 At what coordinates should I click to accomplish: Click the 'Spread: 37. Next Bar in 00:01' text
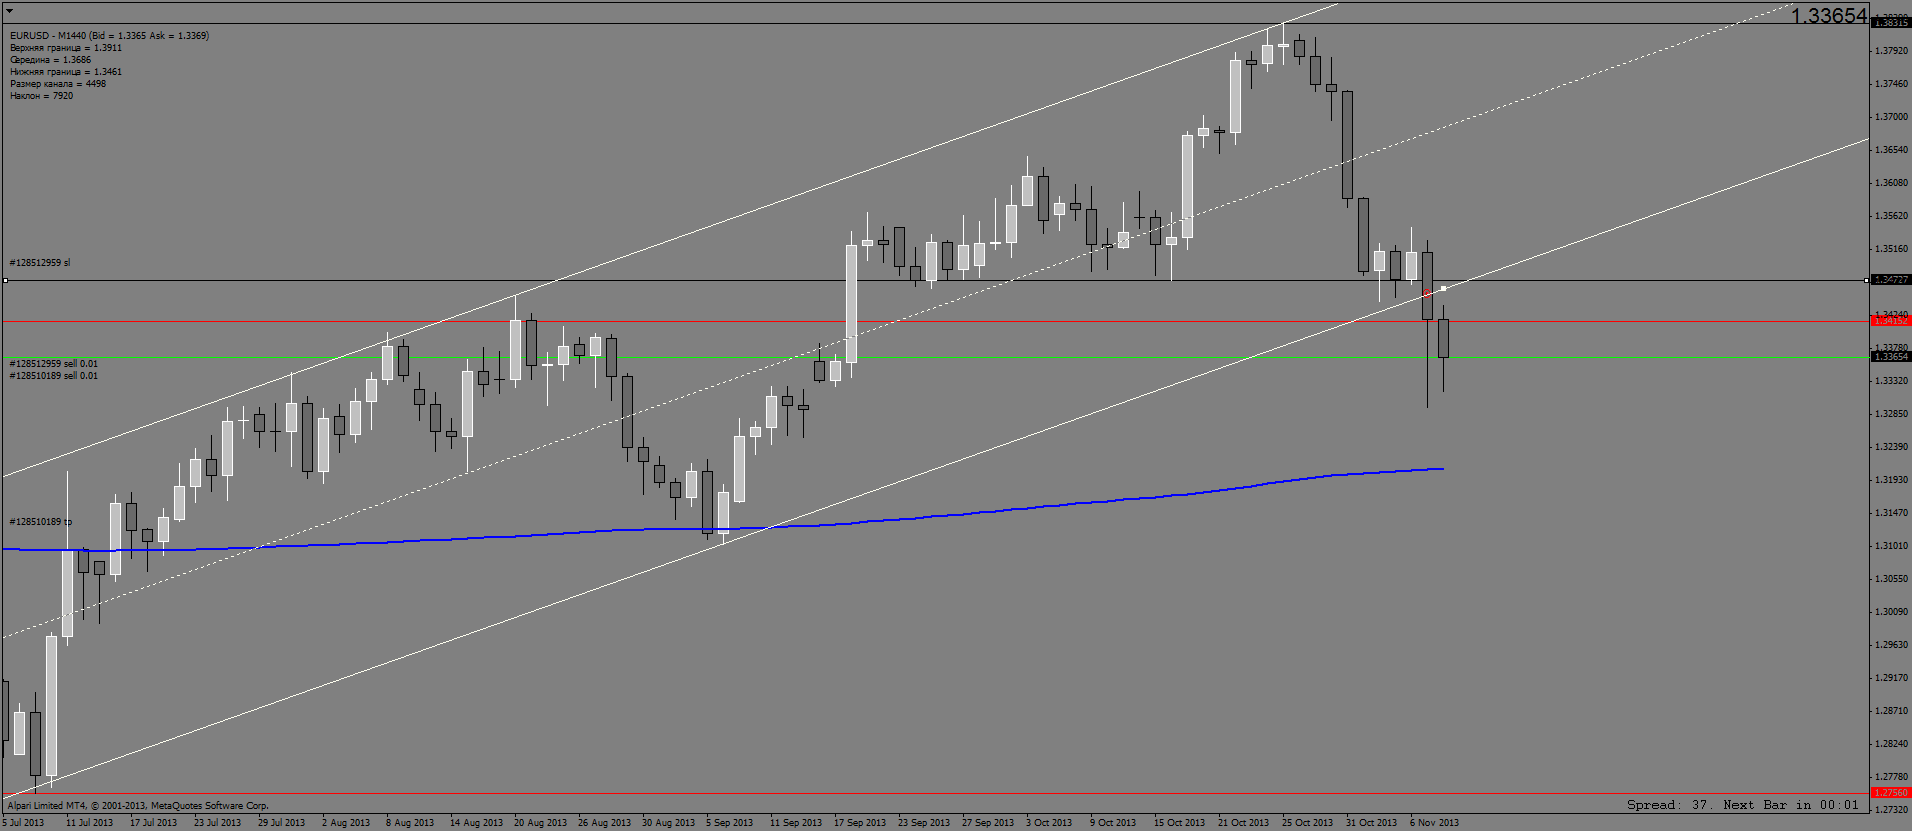1742,805
